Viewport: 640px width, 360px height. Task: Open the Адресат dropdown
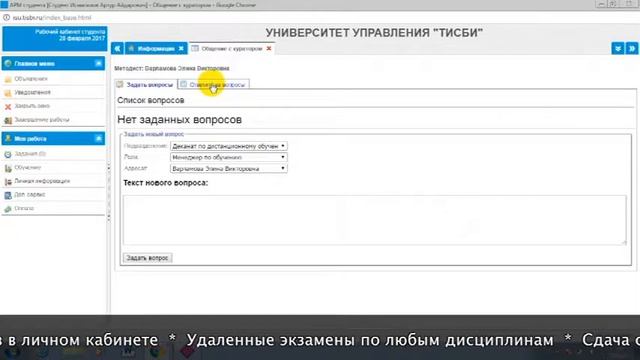click(229, 169)
